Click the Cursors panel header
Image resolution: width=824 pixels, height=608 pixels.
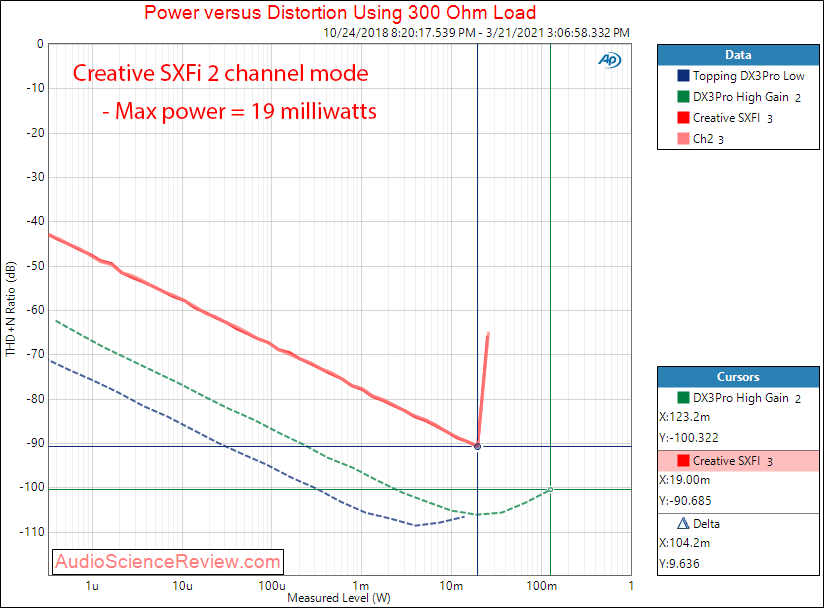pos(738,377)
